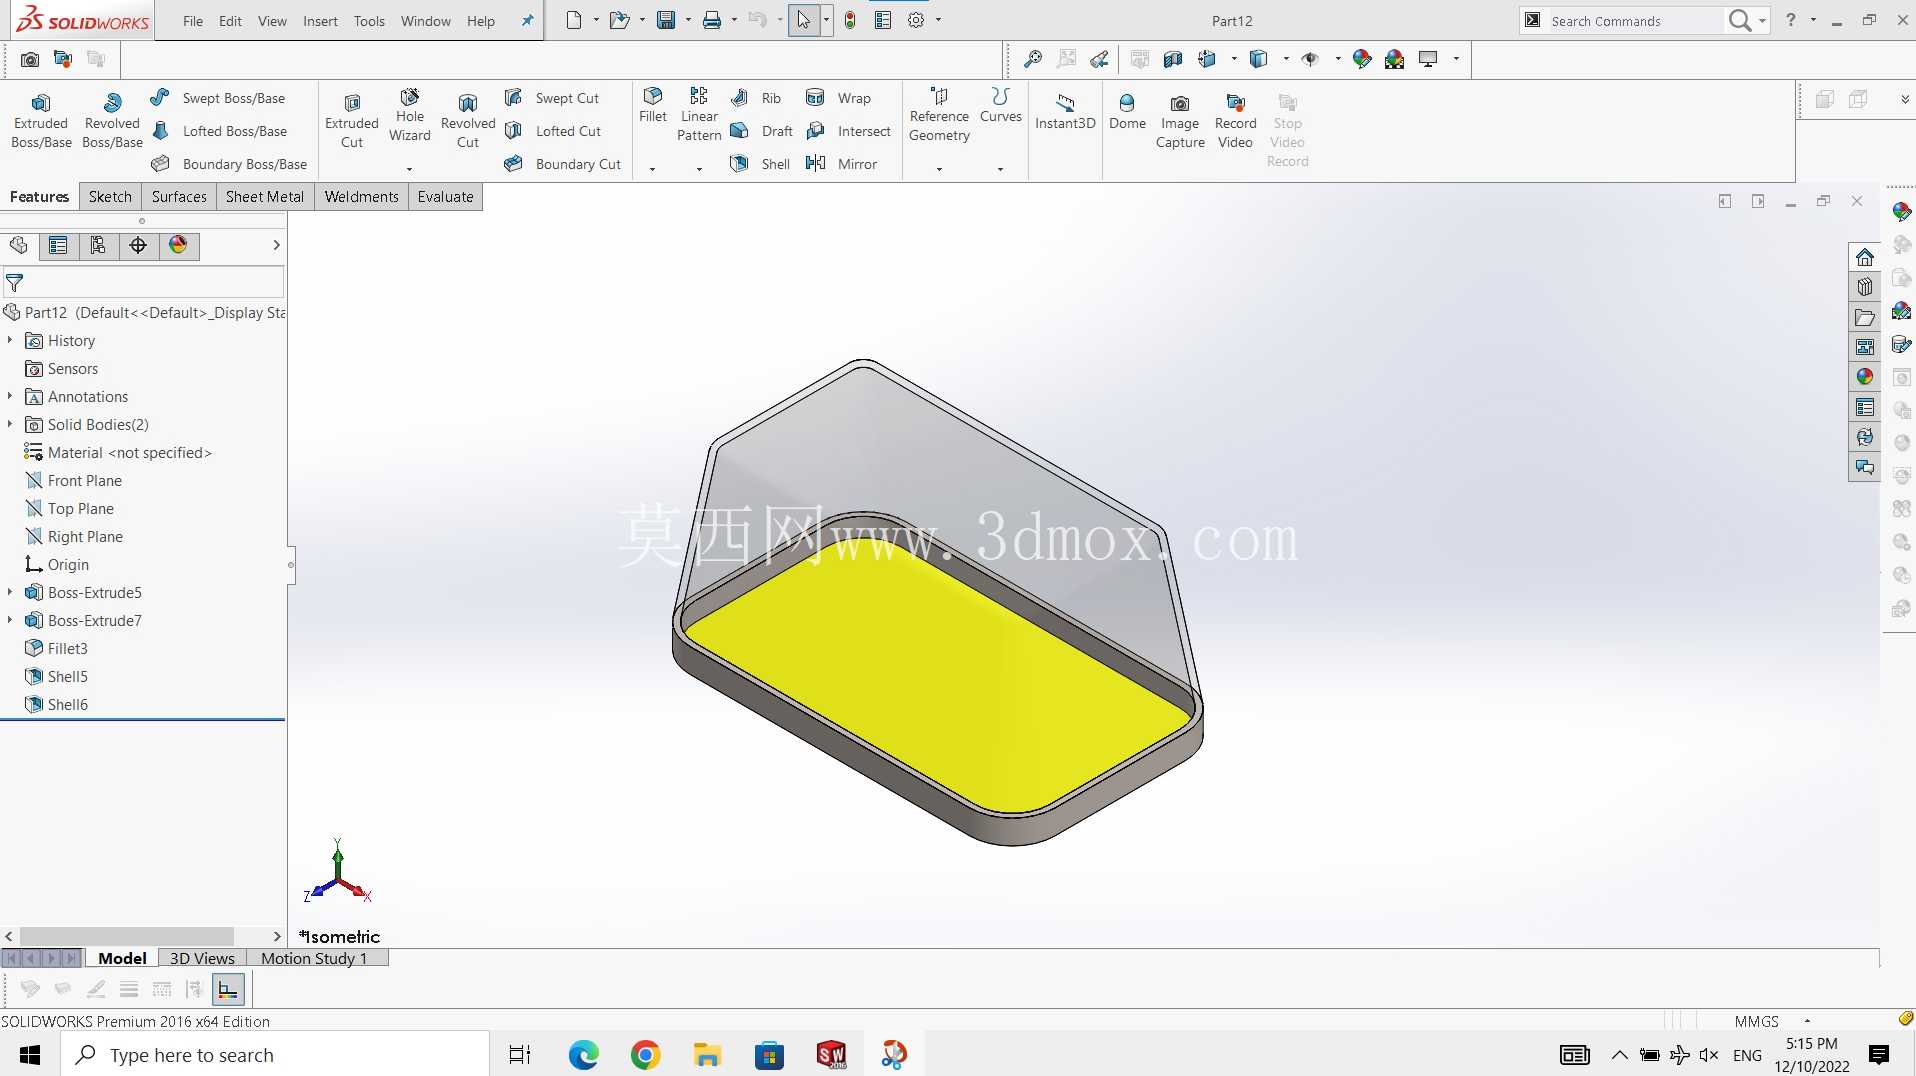This screenshot has height=1076, width=1916.
Task: Click the Dome tool
Action: click(x=1127, y=112)
